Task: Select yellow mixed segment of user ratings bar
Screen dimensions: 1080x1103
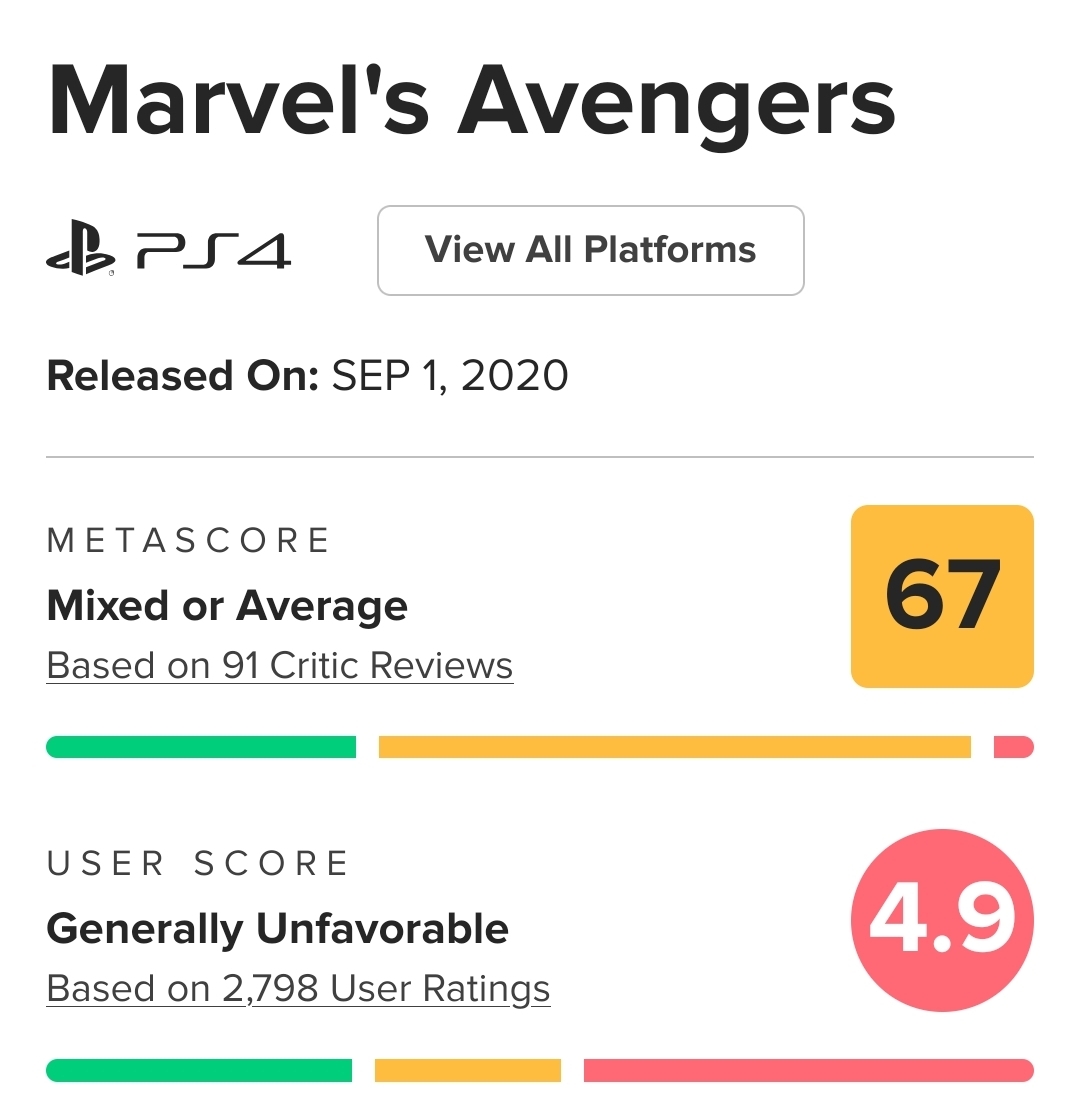Action: (x=467, y=1070)
